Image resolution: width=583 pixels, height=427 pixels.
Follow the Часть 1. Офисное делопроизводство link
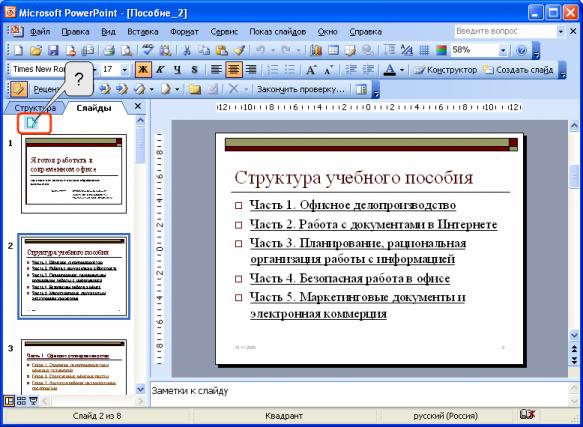[352, 205]
